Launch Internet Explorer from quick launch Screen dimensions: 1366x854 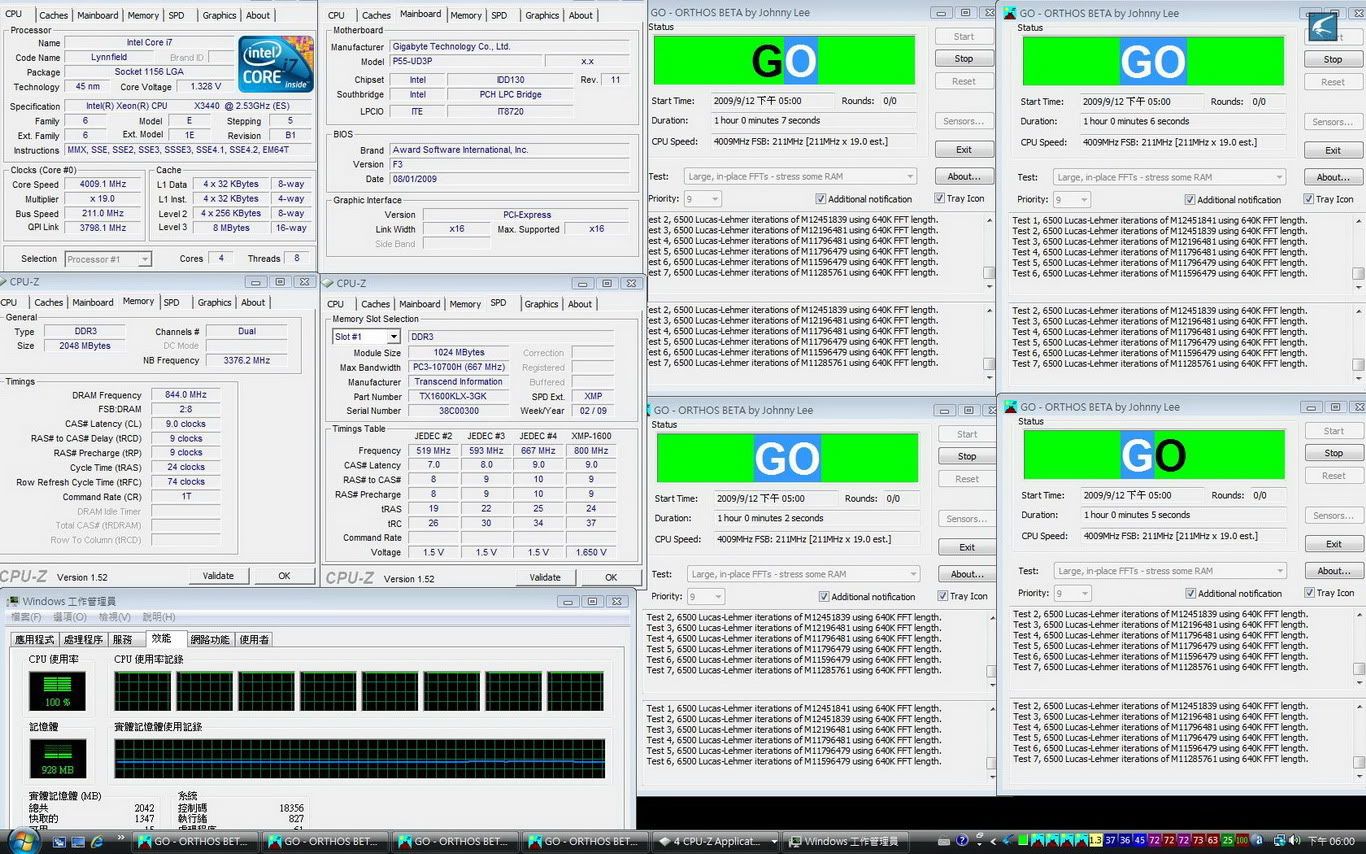point(99,842)
